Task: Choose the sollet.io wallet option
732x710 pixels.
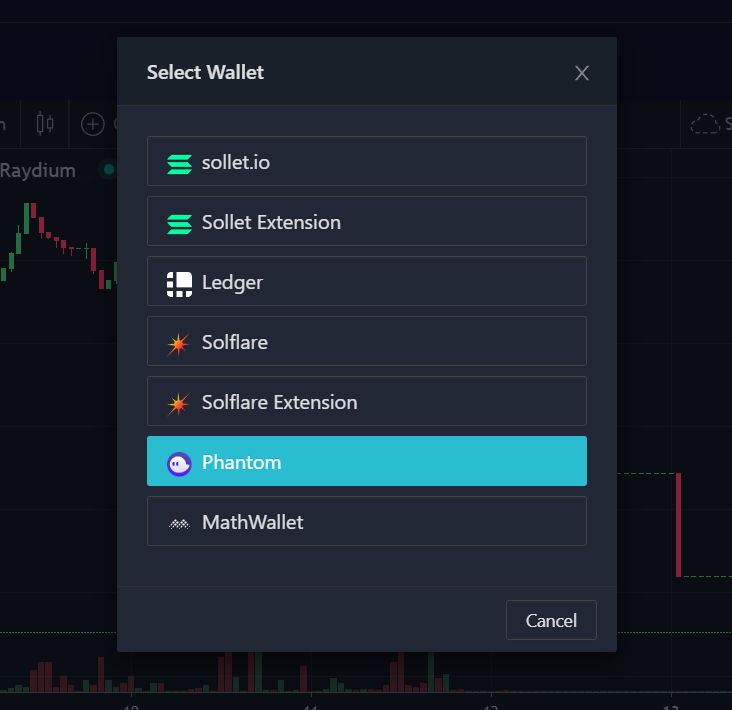Action: point(366,162)
